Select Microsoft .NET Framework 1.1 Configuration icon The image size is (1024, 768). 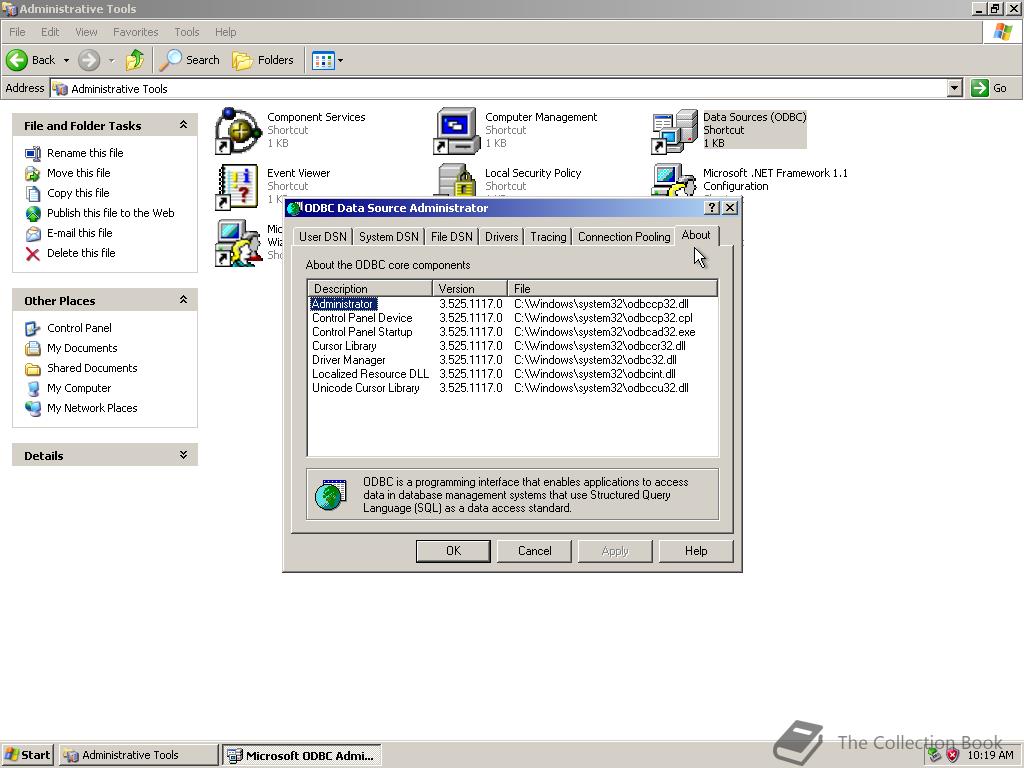(675, 181)
